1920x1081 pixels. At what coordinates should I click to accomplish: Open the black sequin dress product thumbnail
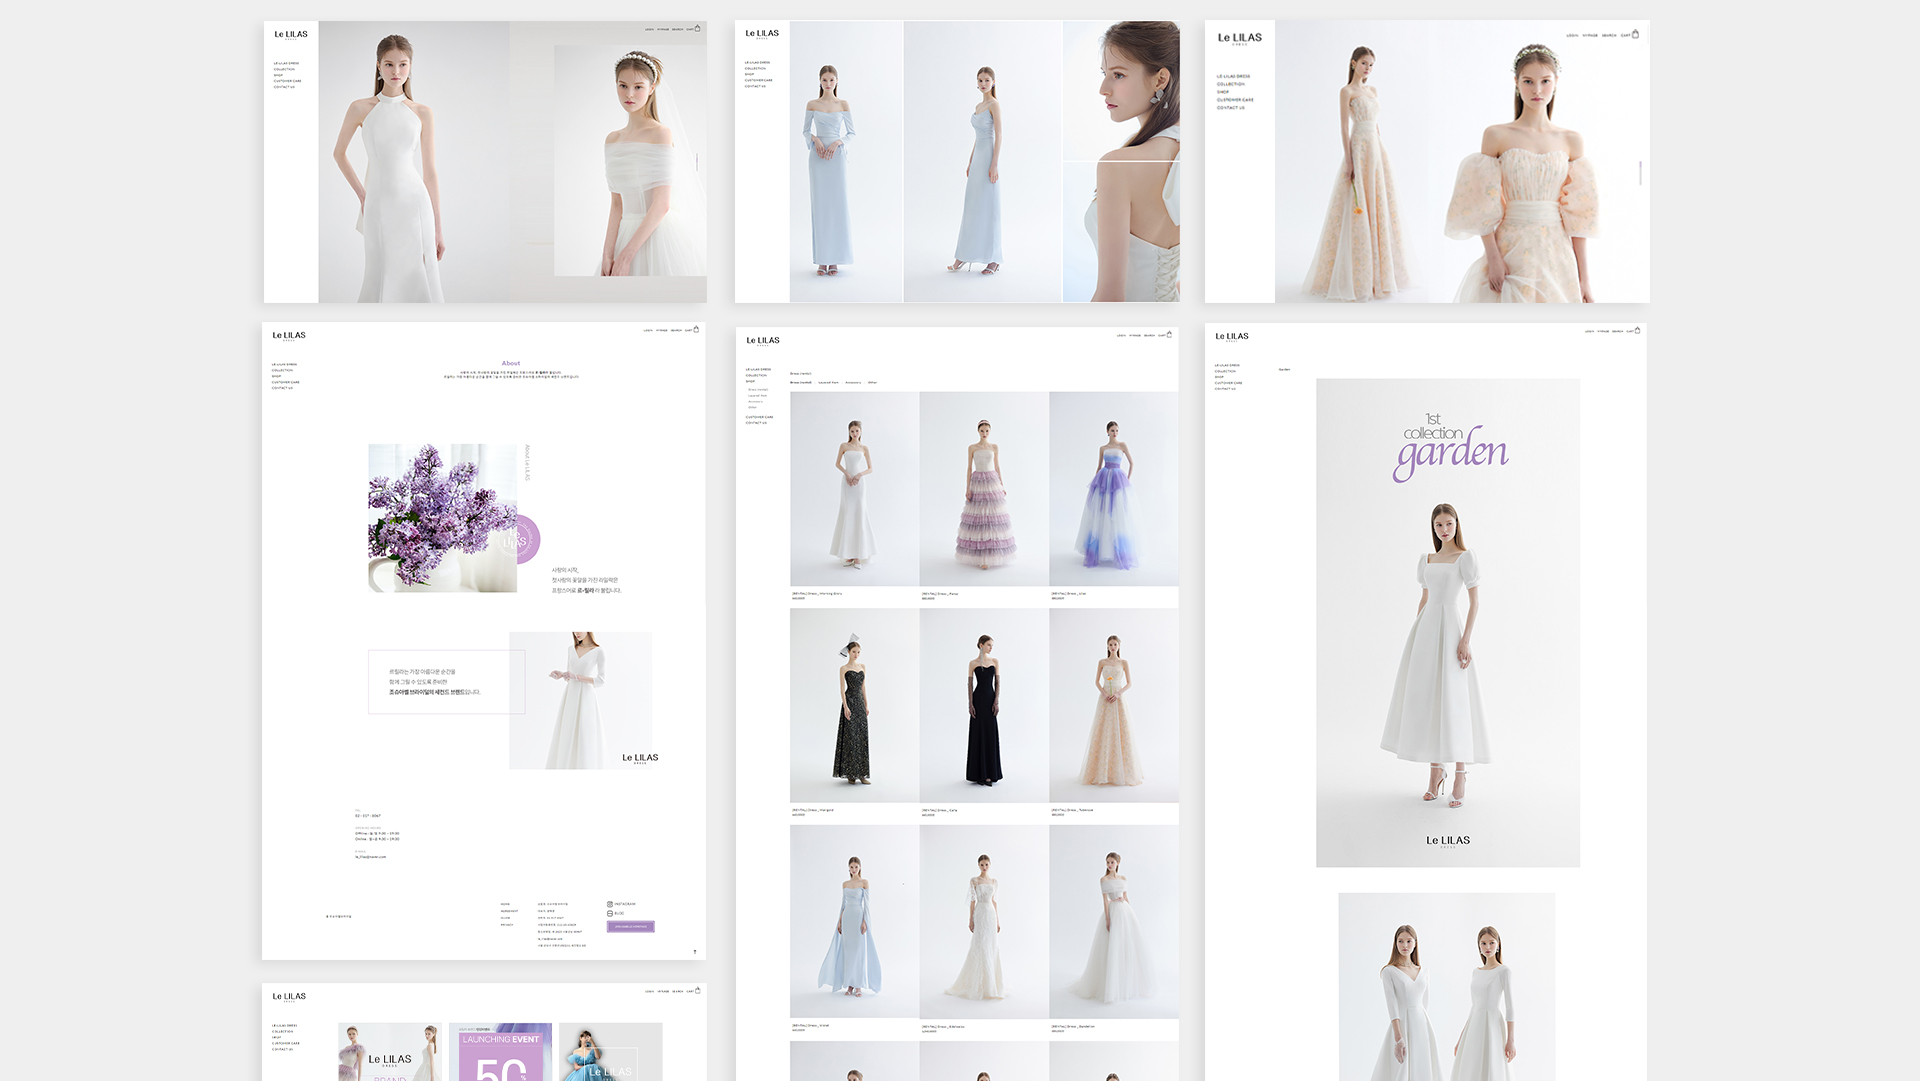[x=855, y=705]
